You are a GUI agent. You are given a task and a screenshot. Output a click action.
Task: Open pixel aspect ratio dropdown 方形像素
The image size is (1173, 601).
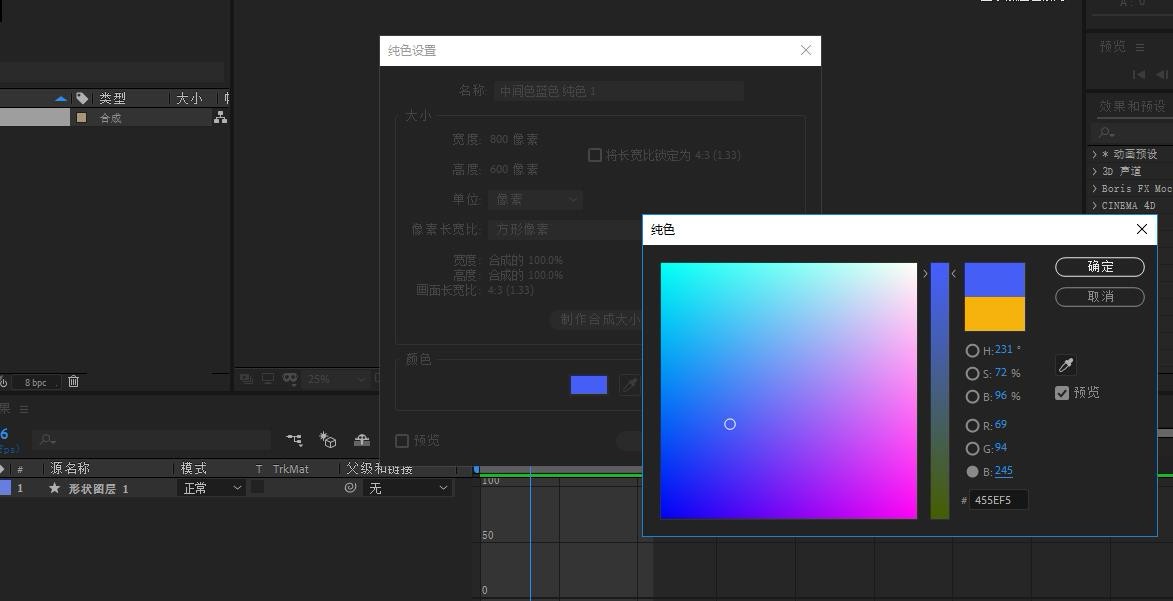click(x=565, y=229)
